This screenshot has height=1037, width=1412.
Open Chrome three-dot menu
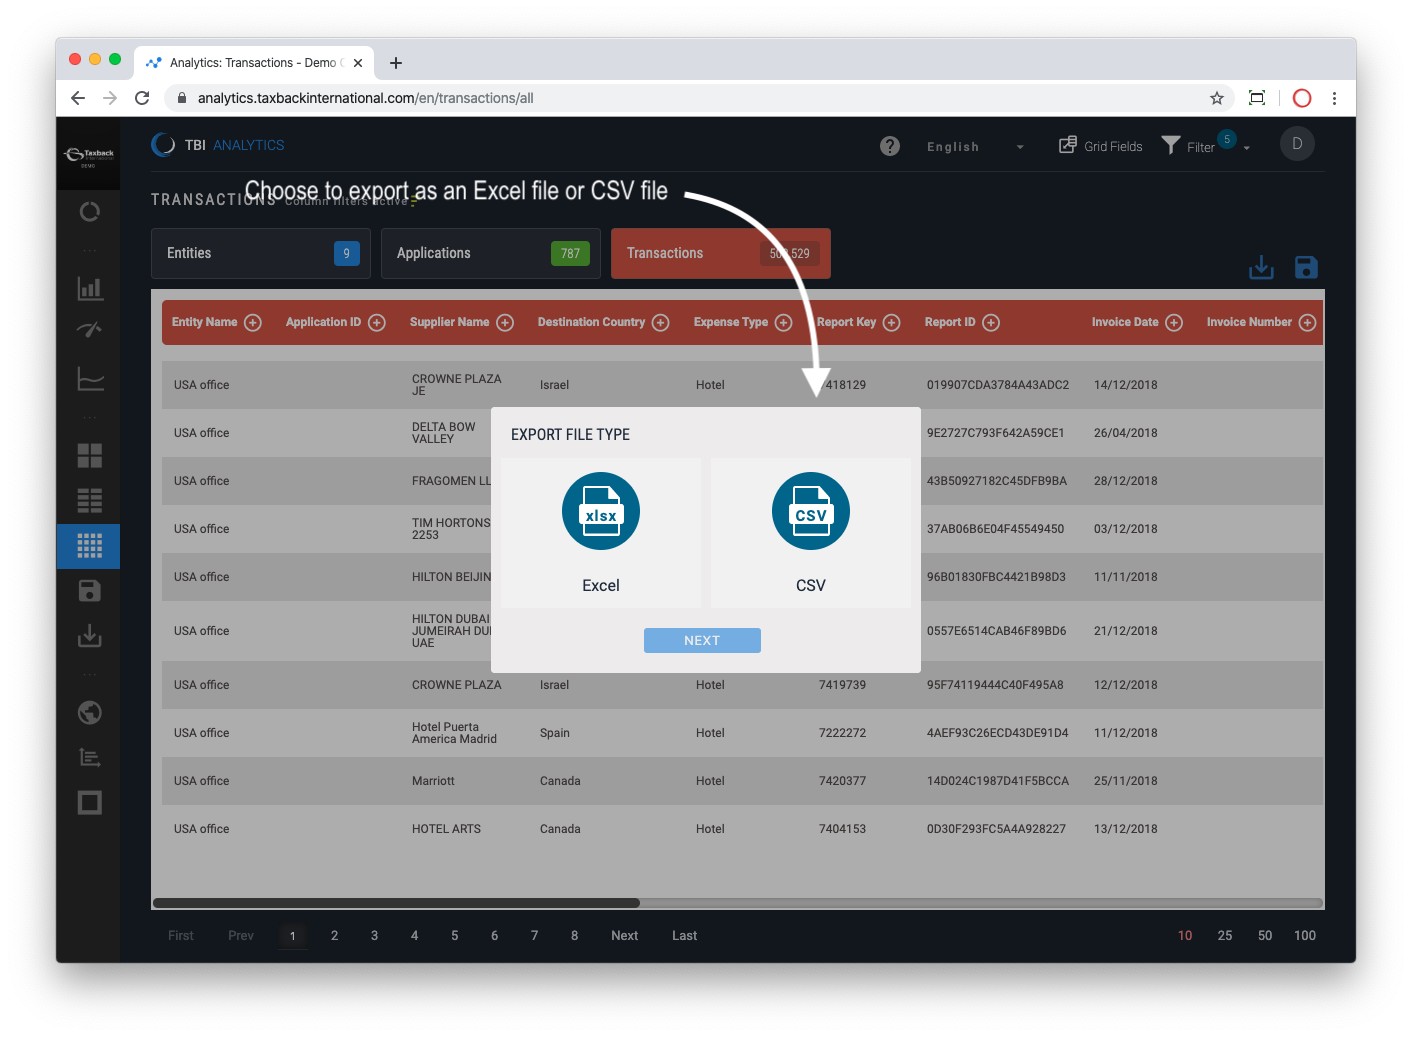point(1334,98)
